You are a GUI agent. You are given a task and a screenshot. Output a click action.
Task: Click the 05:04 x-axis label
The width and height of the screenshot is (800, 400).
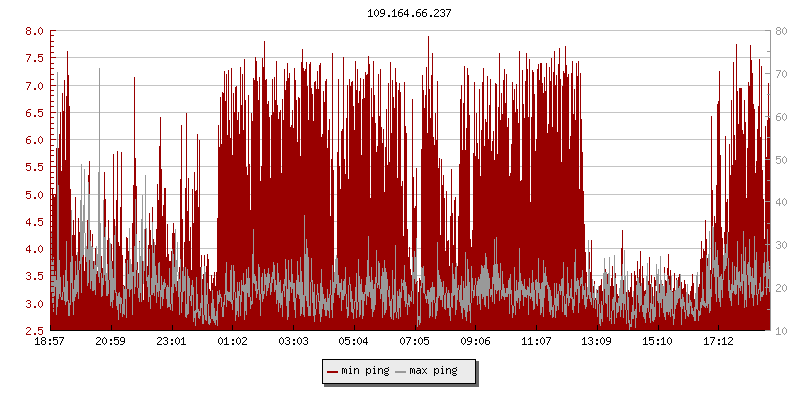(354, 341)
